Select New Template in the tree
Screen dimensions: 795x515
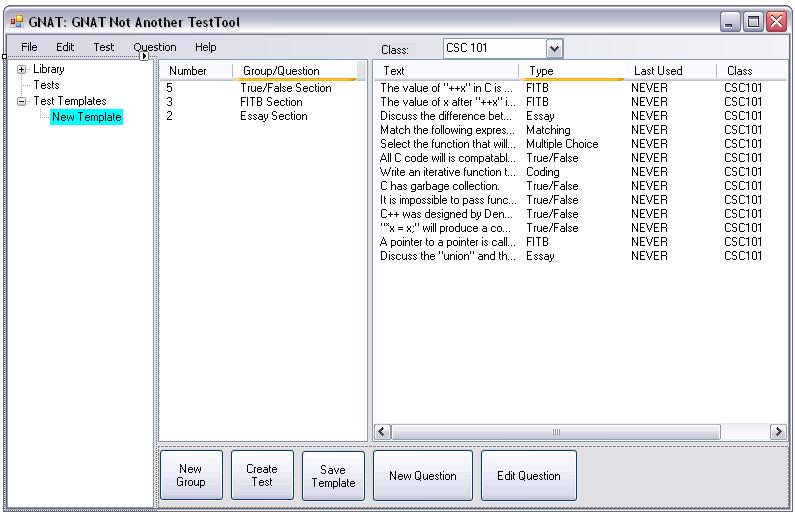point(87,117)
